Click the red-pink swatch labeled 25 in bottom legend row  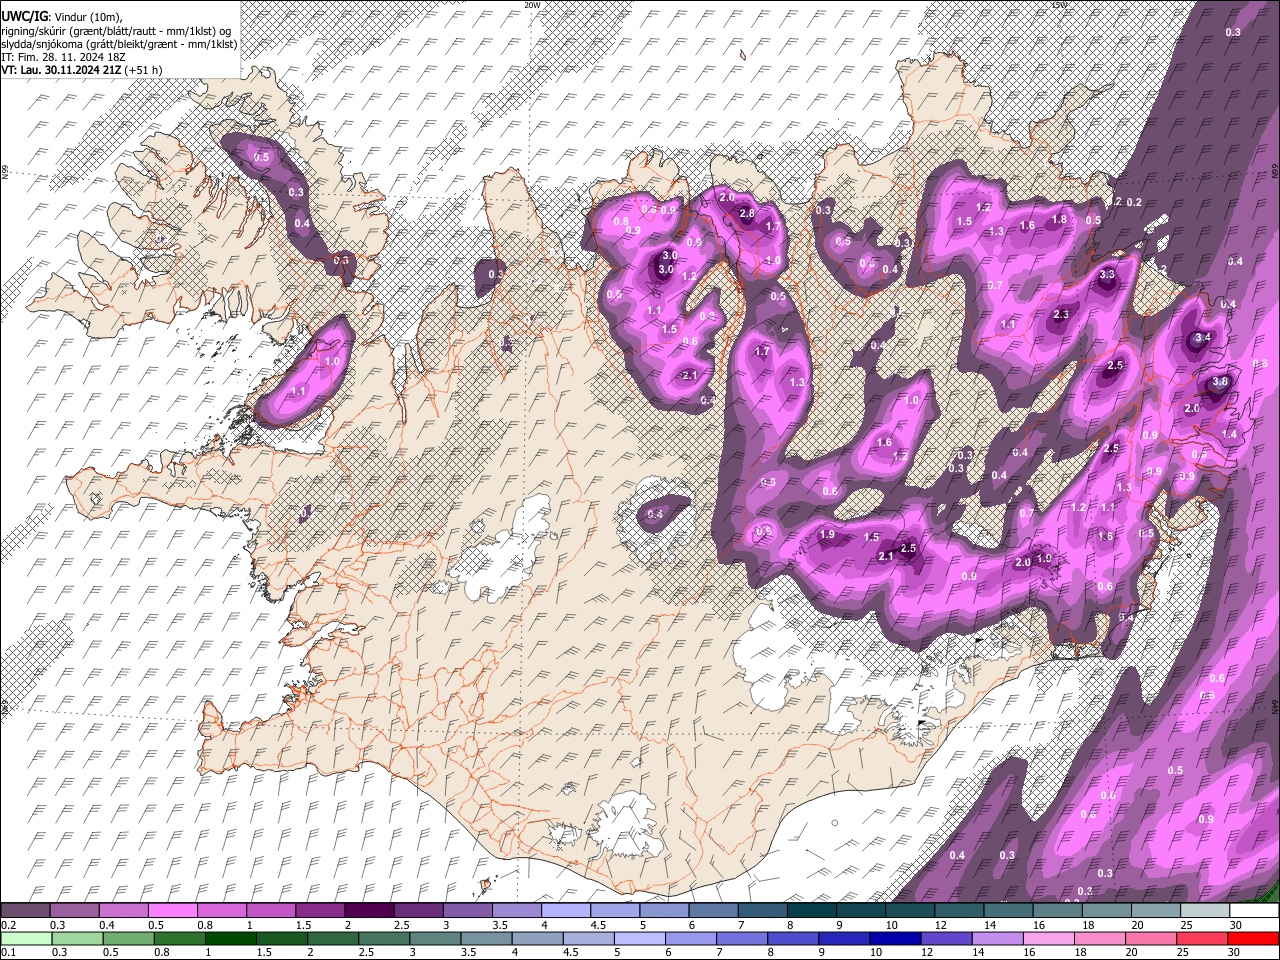(1203, 938)
